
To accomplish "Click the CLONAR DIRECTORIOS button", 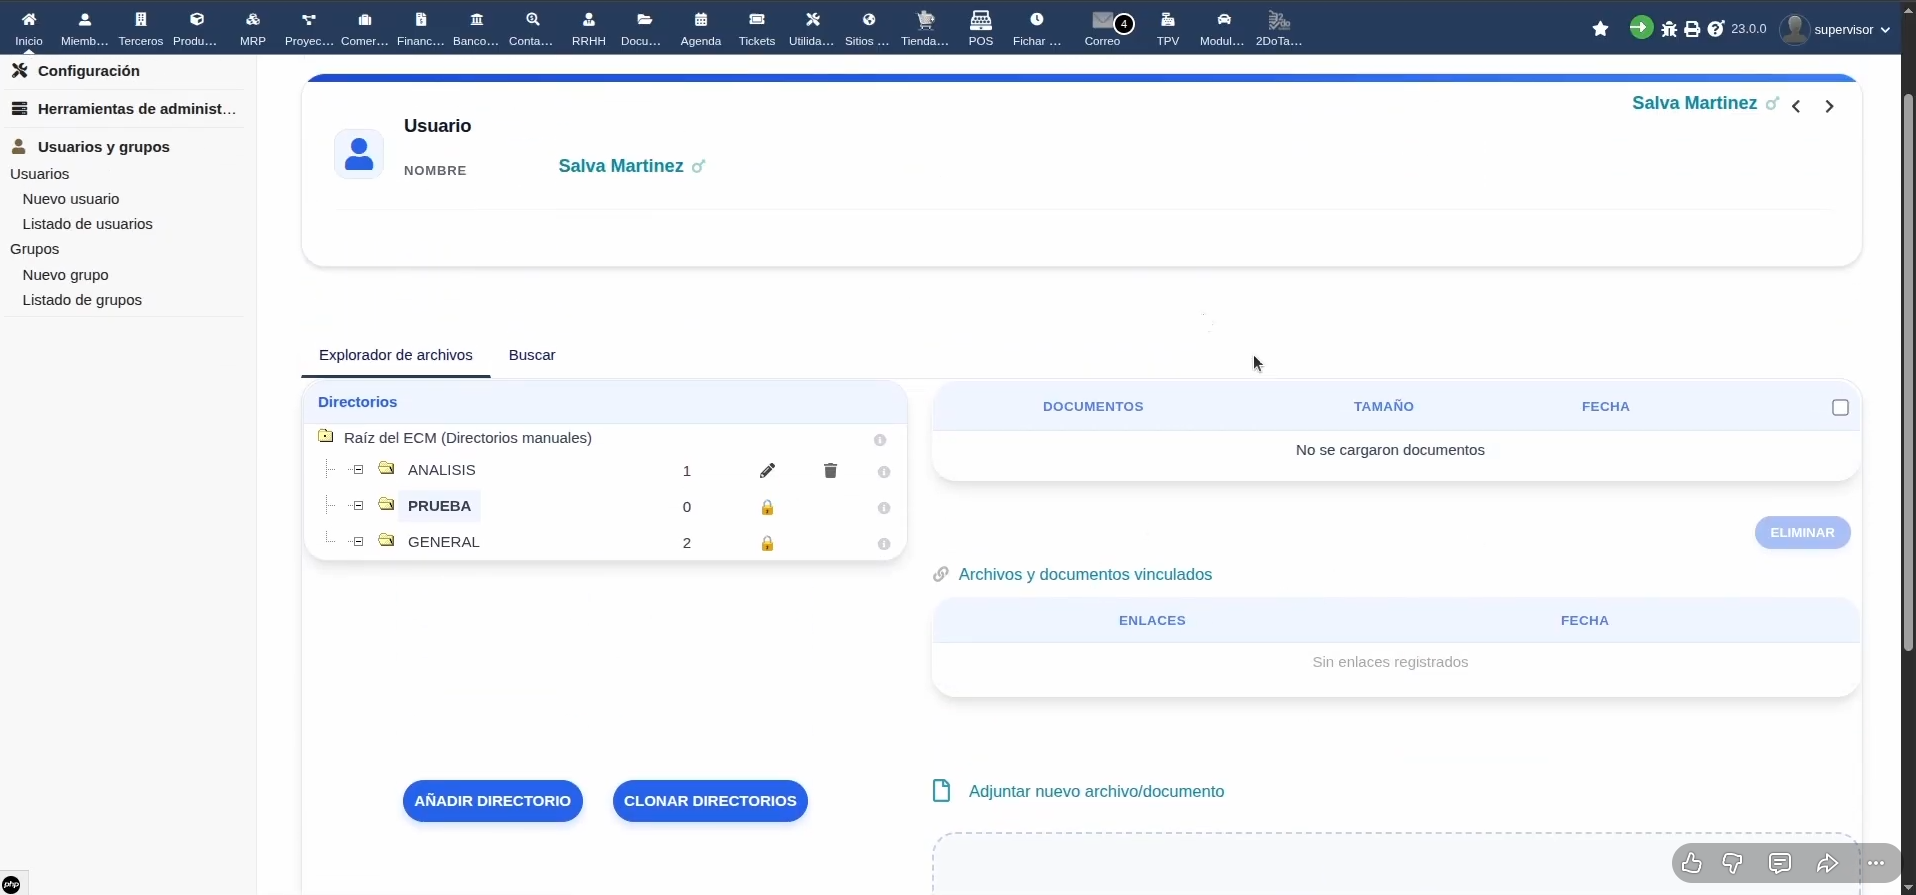I will [710, 801].
